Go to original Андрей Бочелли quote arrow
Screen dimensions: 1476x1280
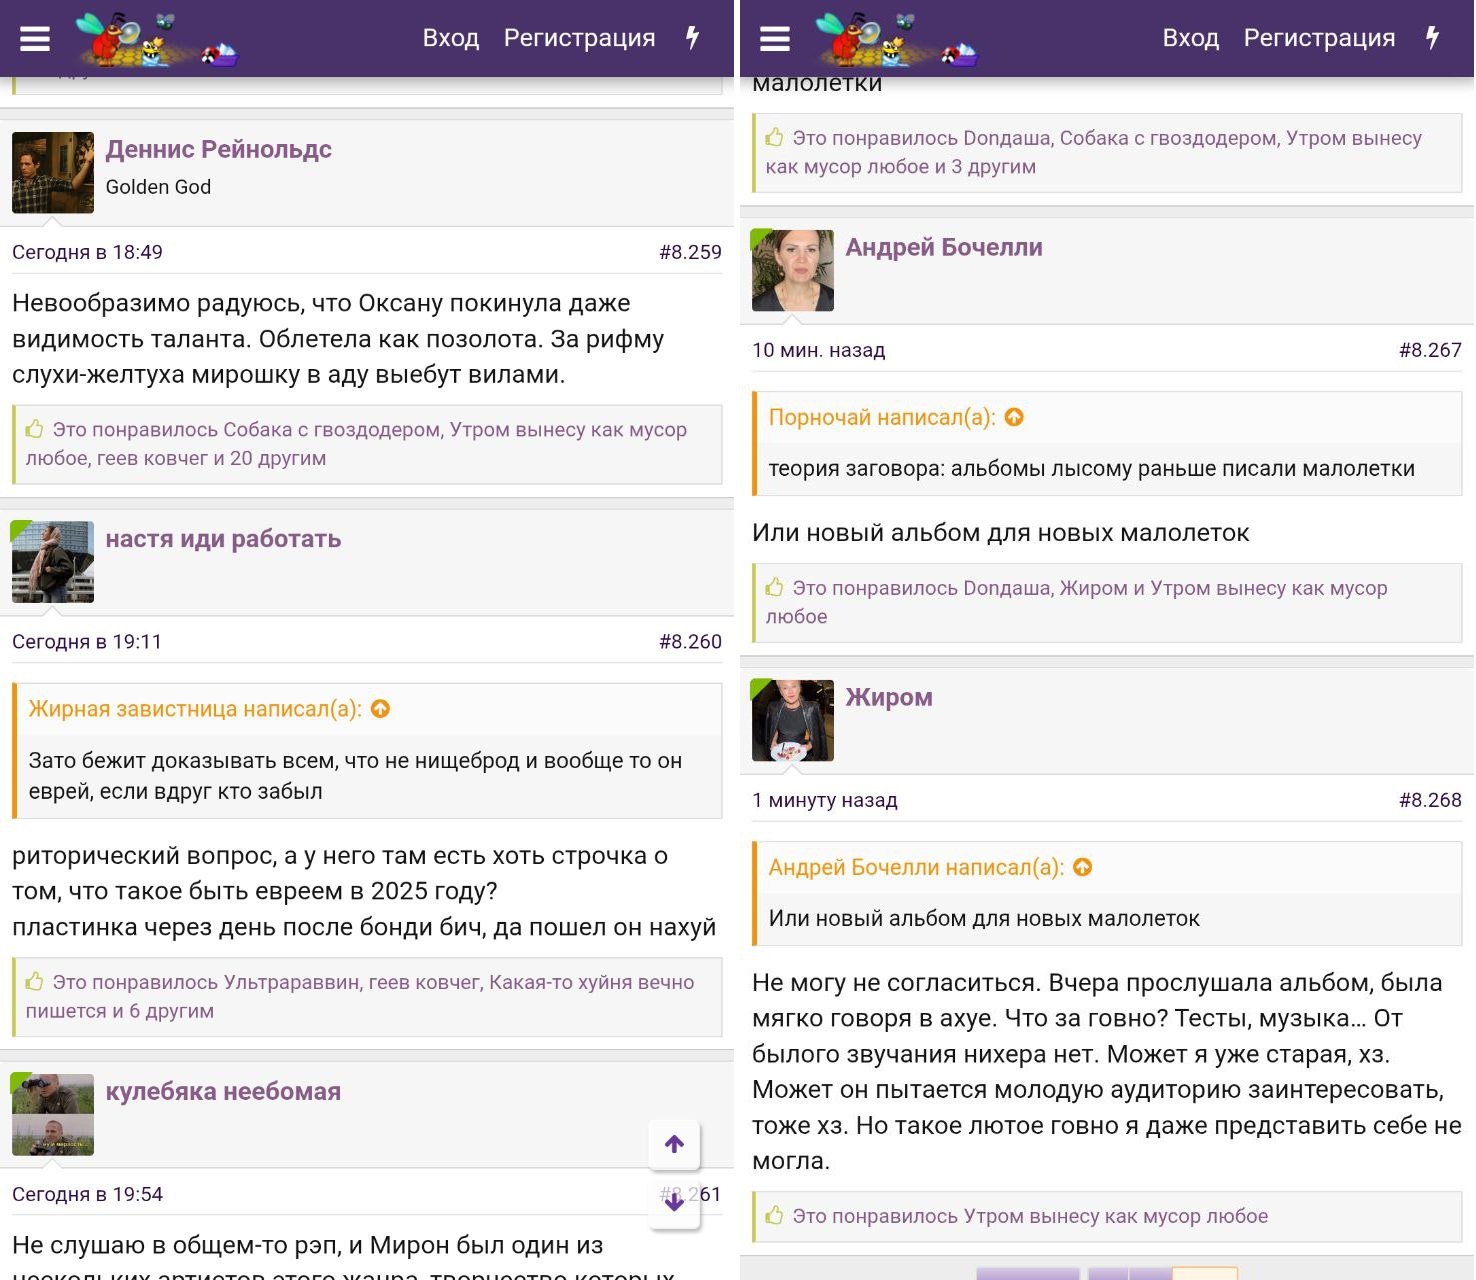(x=1082, y=868)
